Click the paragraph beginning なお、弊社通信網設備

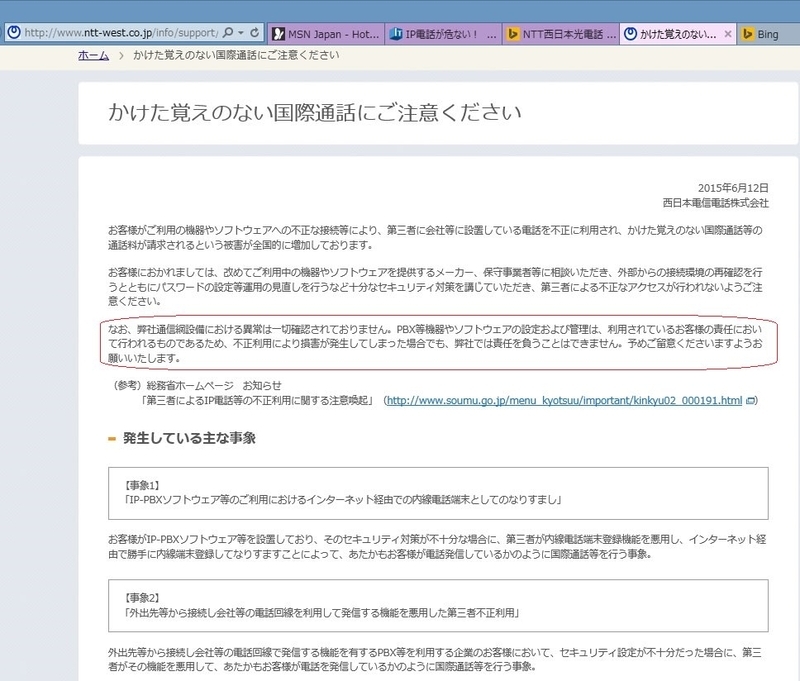click(435, 343)
